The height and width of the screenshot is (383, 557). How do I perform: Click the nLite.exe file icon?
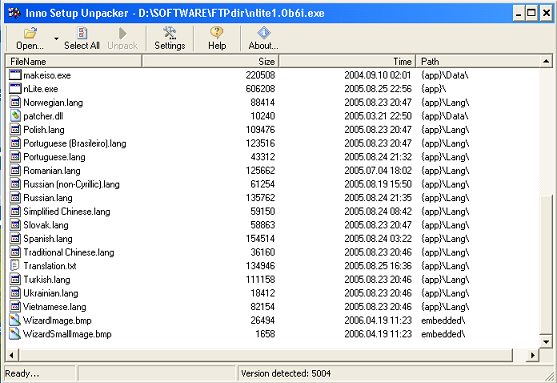point(15,89)
